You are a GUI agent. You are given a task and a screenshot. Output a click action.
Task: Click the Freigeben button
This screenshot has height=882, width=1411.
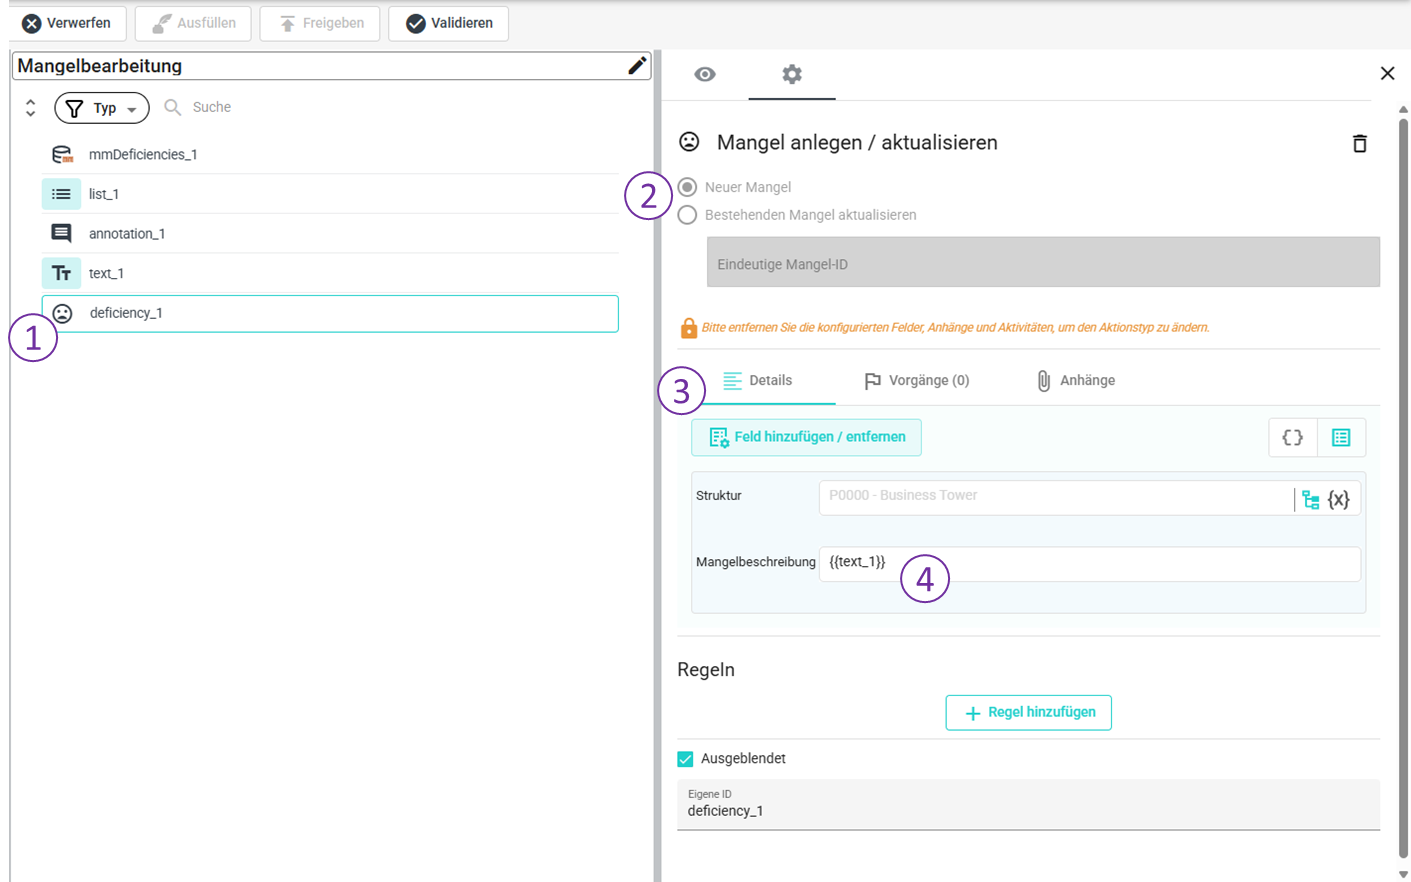(x=320, y=23)
